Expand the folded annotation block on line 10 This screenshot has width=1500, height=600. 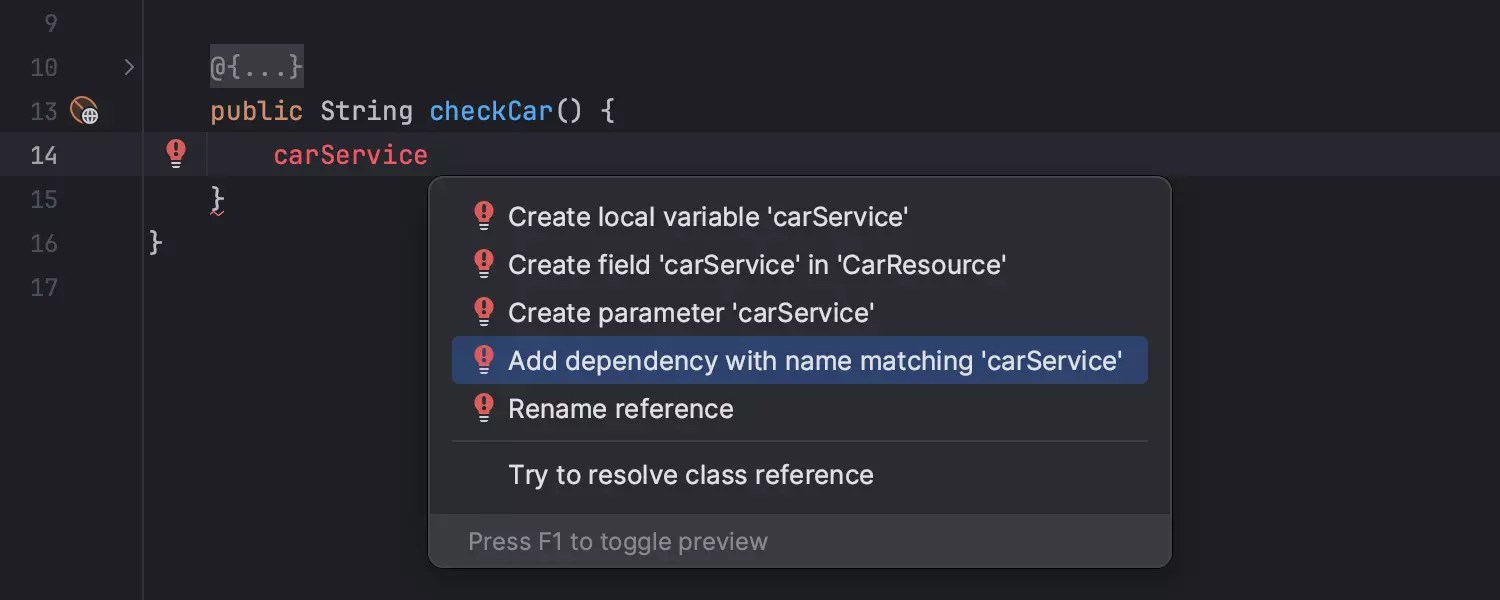[x=256, y=66]
